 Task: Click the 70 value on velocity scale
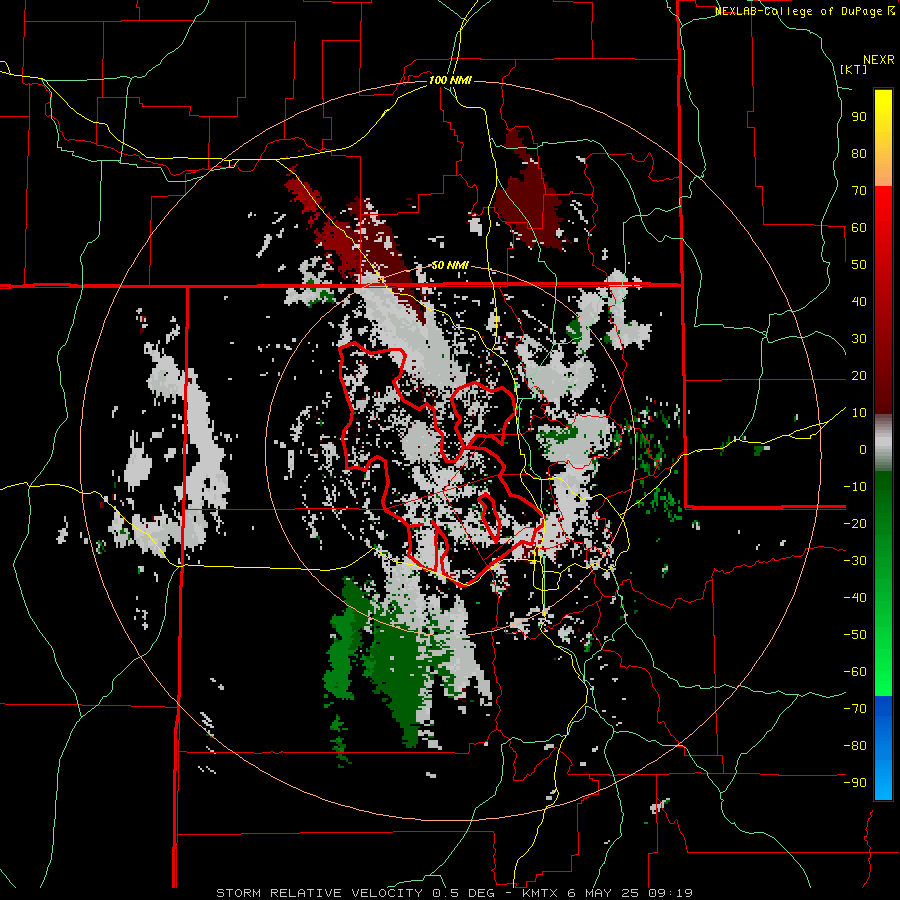[x=859, y=191]
